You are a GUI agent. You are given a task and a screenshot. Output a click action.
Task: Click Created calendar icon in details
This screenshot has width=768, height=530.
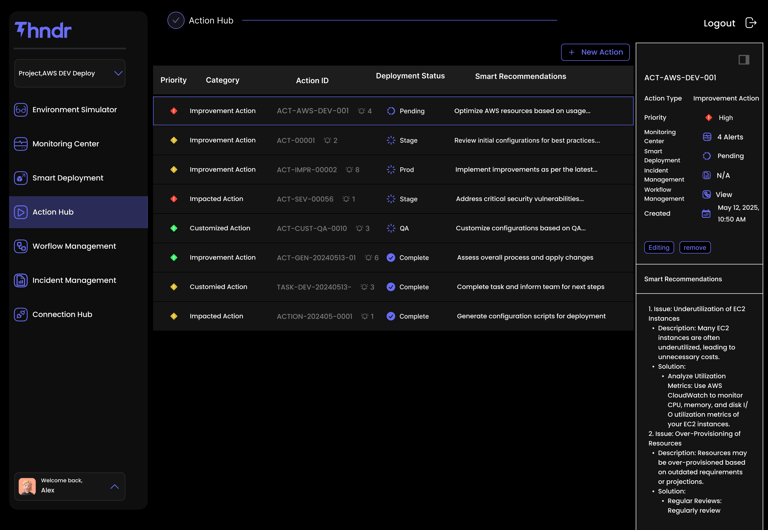coord(706,214)
